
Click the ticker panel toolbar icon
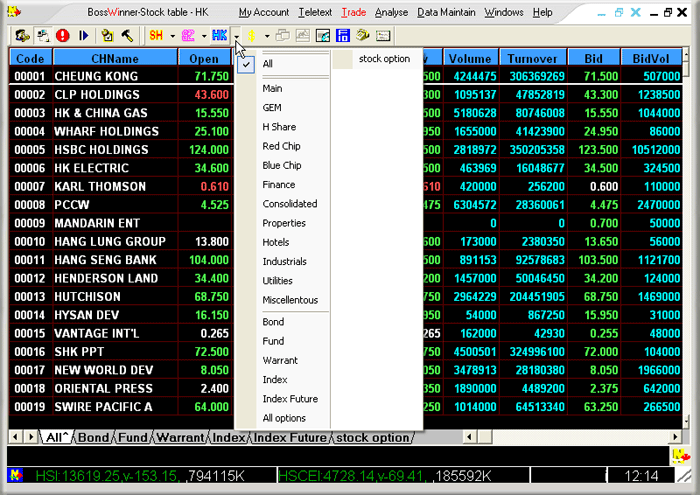coord(383,35)
